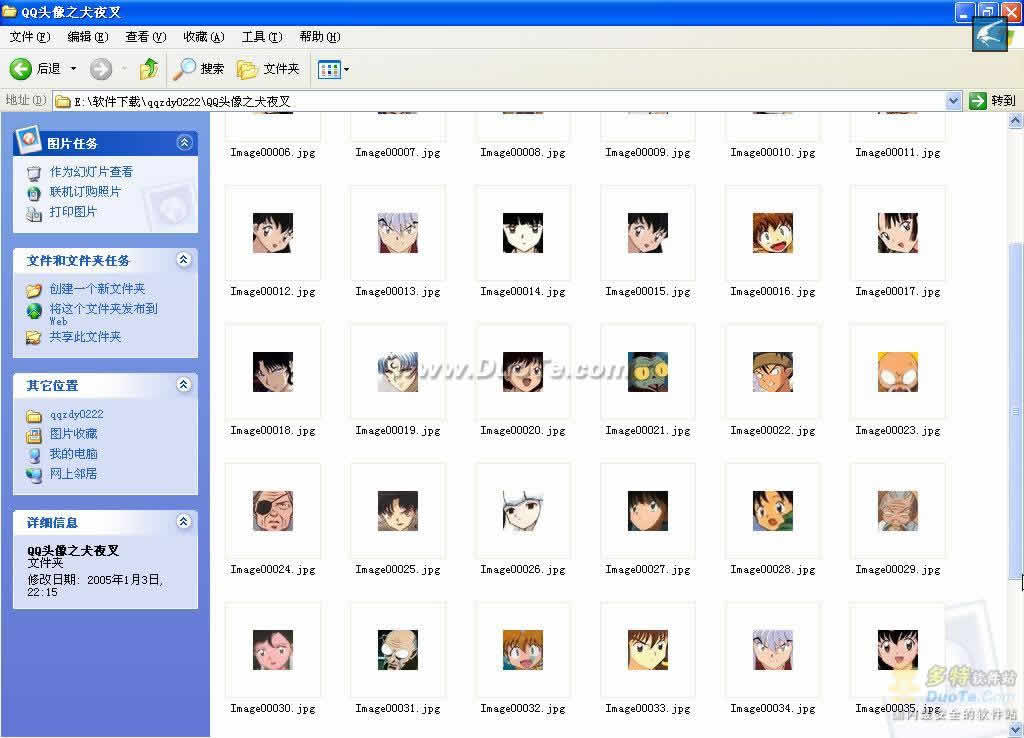
Task: Open My Pictures (图片收藏) link
Action: [74, 434]
